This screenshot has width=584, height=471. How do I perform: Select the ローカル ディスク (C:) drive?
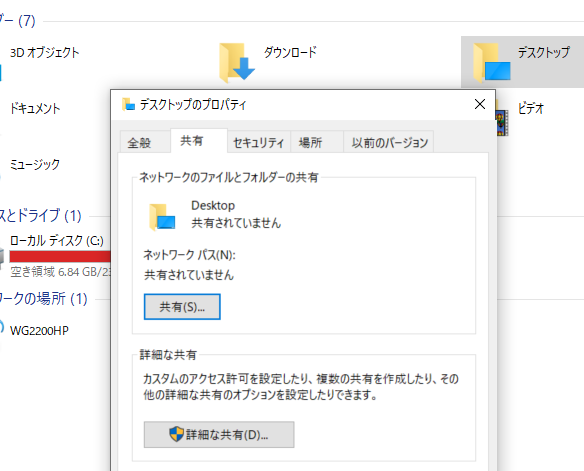[57, 241]
